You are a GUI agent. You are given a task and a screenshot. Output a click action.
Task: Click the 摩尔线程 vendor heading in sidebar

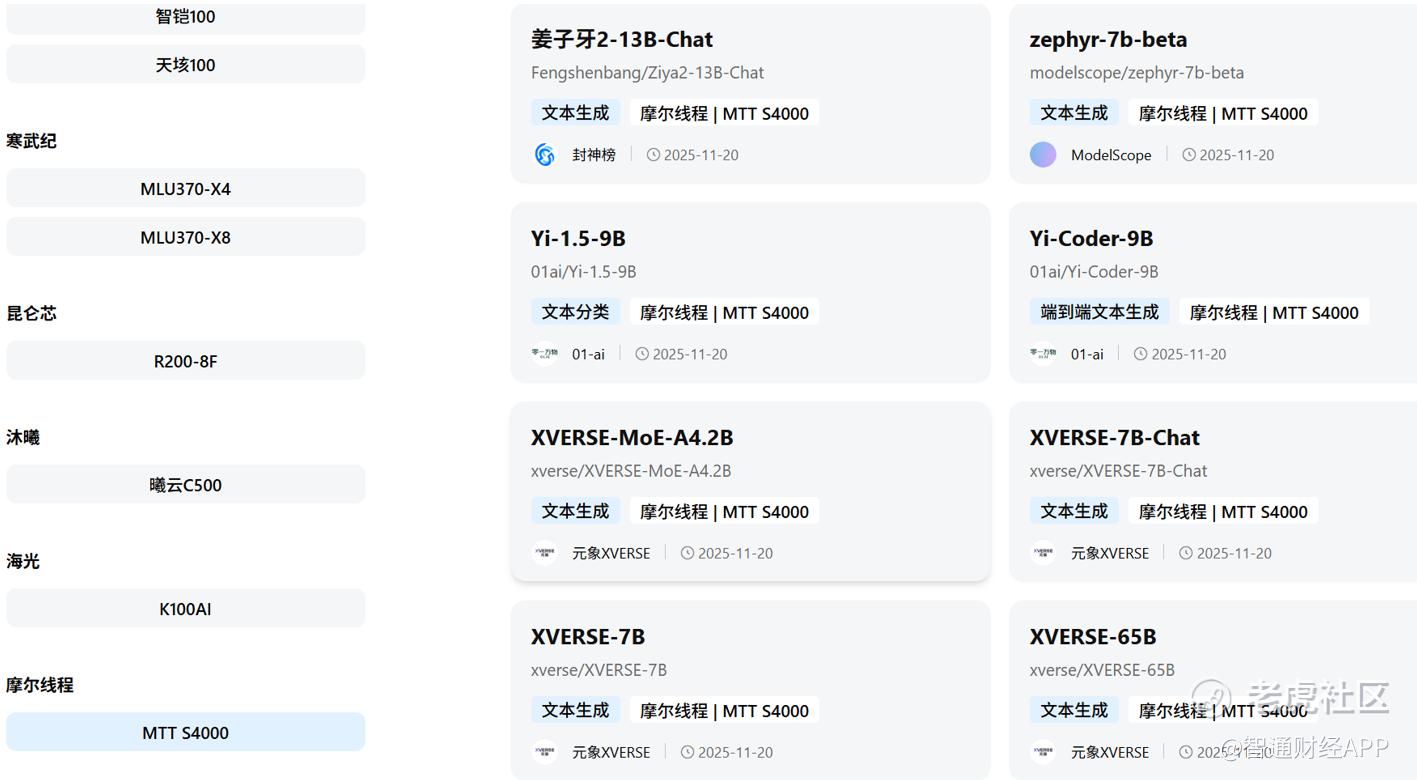click(40, 685)
